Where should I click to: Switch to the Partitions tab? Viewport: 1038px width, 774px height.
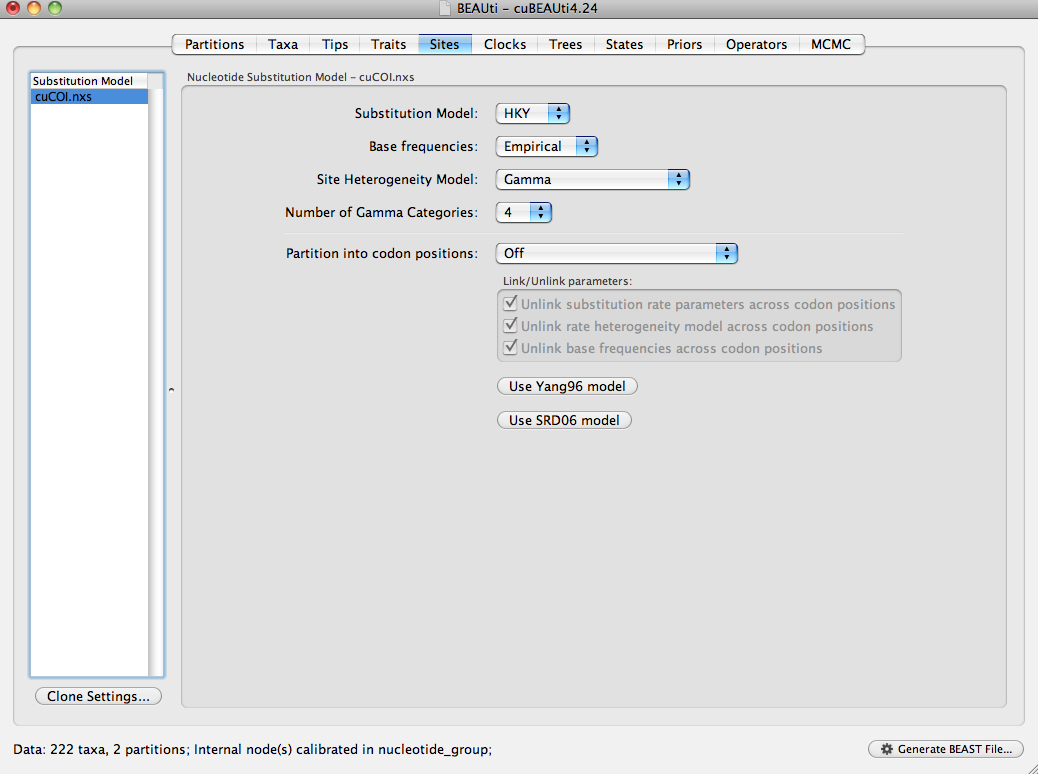[x=214, y=44]
